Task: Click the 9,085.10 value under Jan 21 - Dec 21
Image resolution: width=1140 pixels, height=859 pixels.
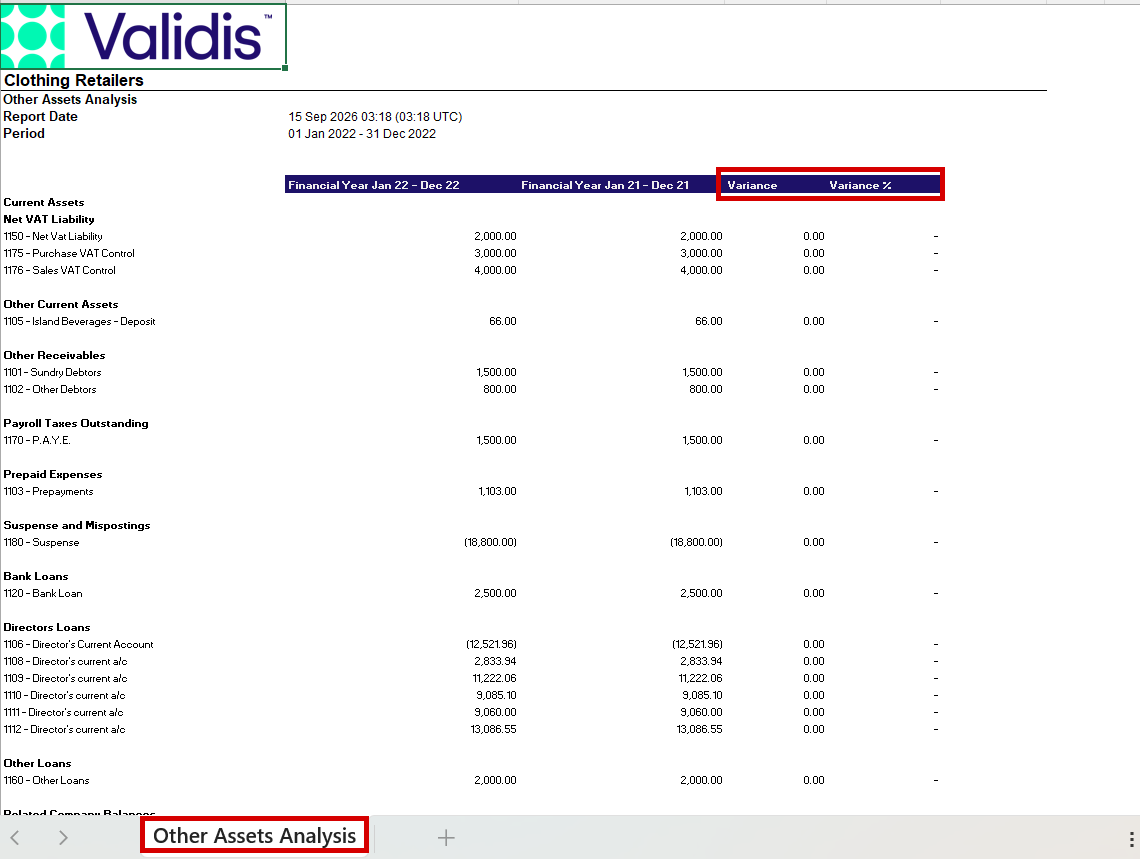Action: tap(702, 695)
